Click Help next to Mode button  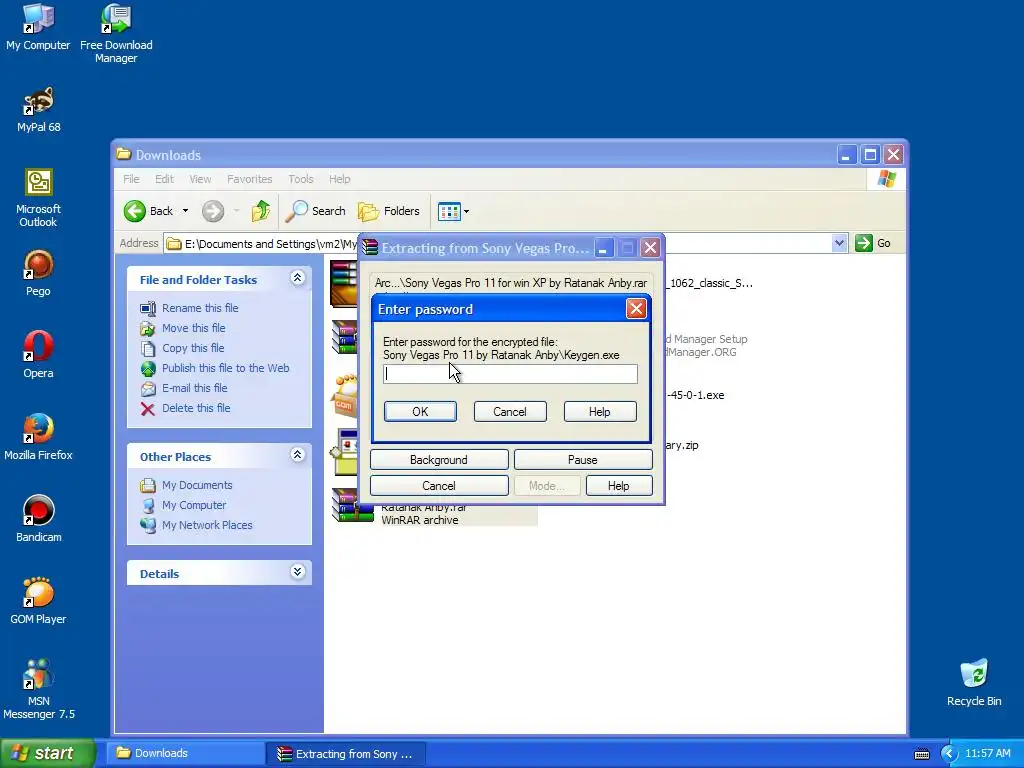click(618, 486)
